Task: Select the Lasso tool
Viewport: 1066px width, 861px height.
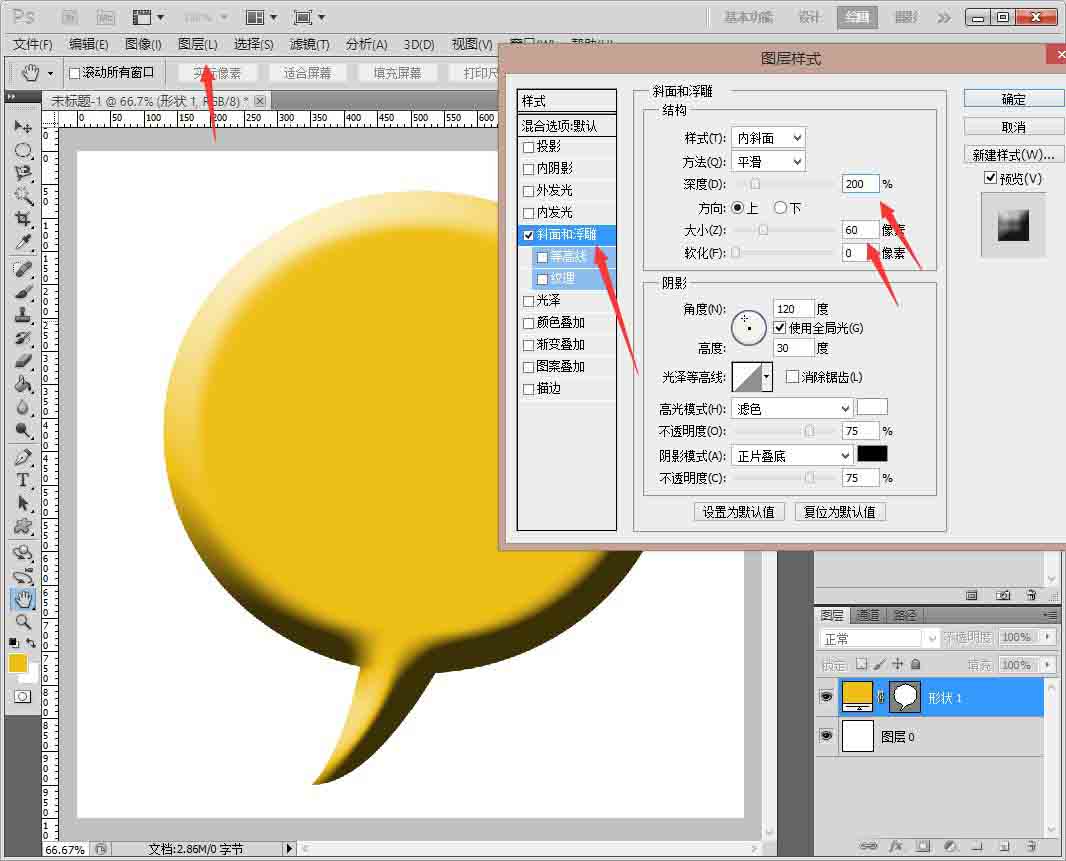Action: click(x=23, y=173)
